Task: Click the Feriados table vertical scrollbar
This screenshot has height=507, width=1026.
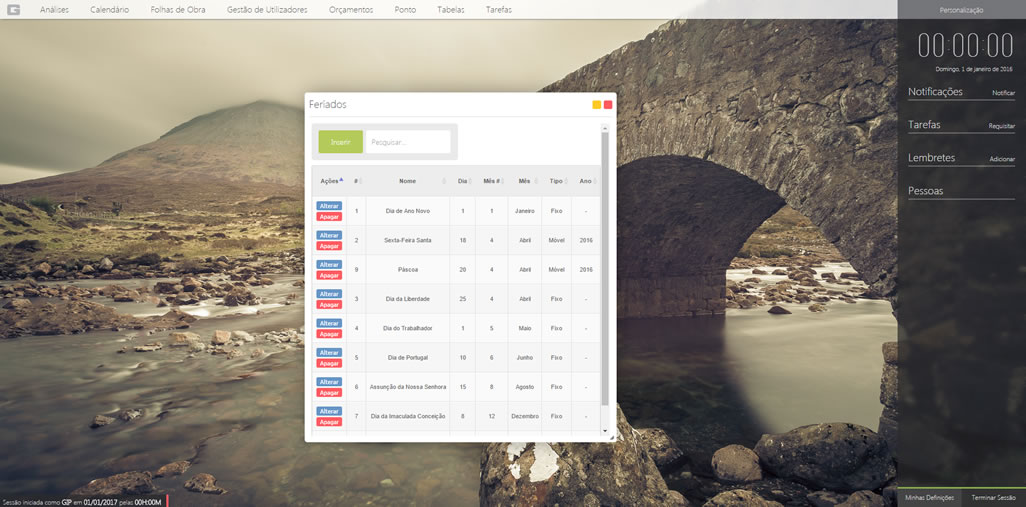Action: click(x=604, y=270)
